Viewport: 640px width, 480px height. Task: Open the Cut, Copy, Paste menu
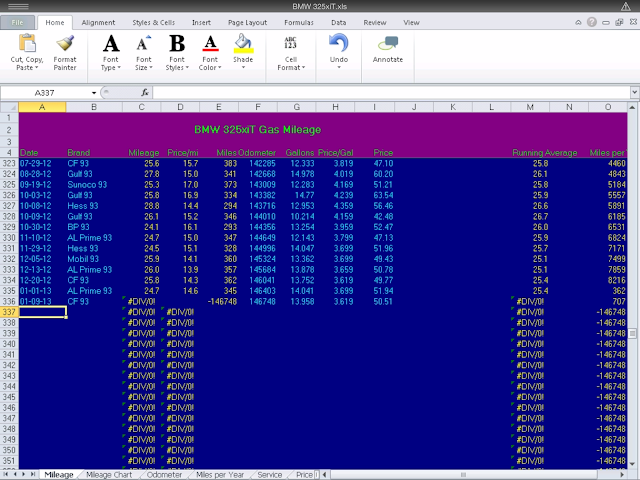(27, 52)
